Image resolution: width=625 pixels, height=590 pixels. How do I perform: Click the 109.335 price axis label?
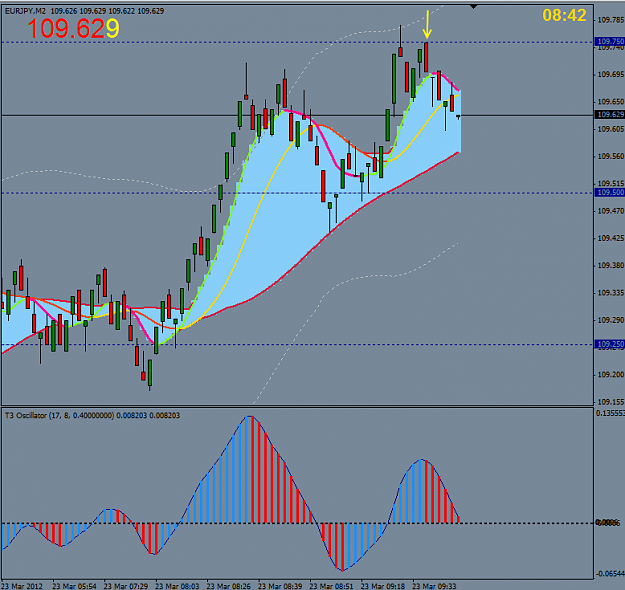[611, 293]
